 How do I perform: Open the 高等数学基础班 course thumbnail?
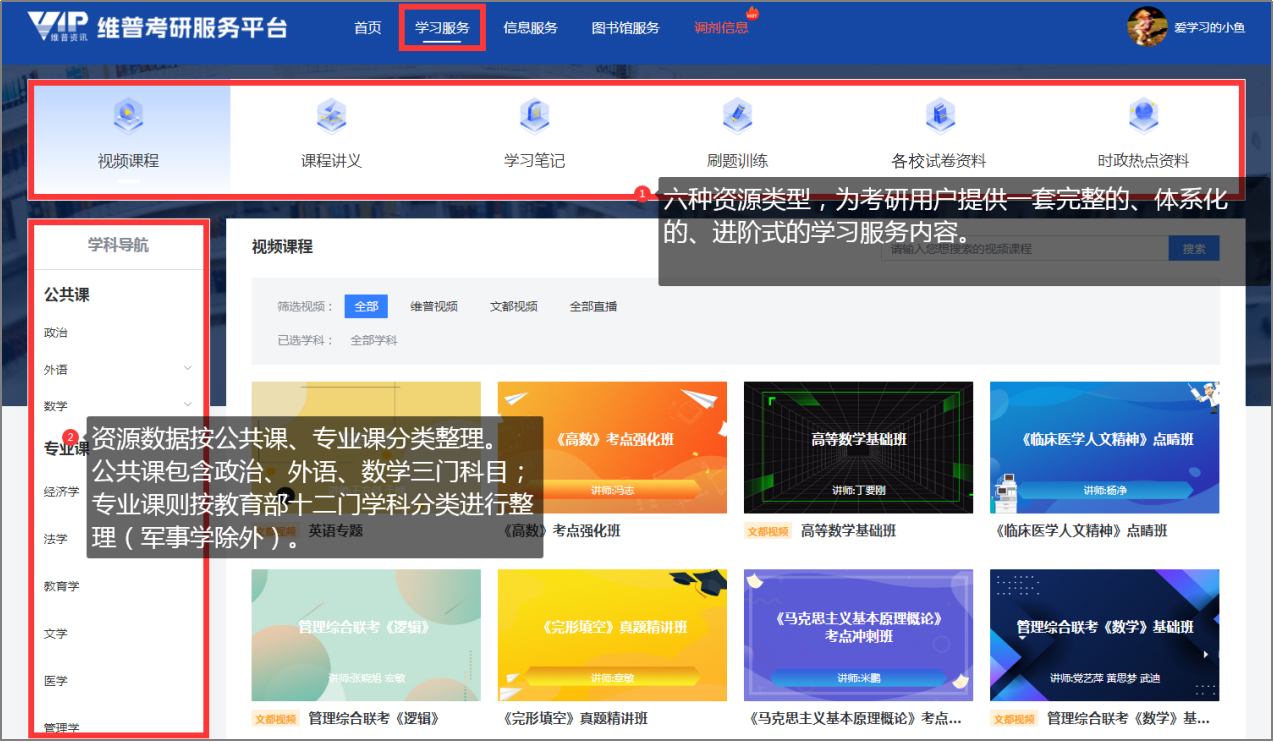[858, 447]
